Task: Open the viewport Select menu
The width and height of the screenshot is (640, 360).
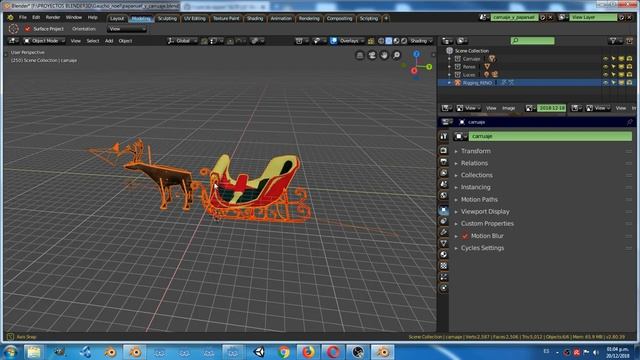Action: pos(93,41)
